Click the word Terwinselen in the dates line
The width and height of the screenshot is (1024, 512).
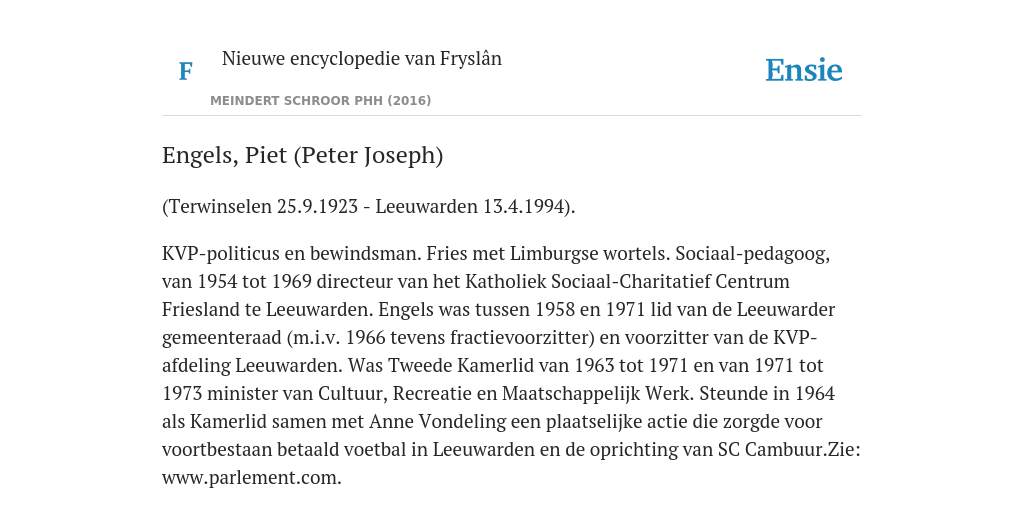click(219, 207)
